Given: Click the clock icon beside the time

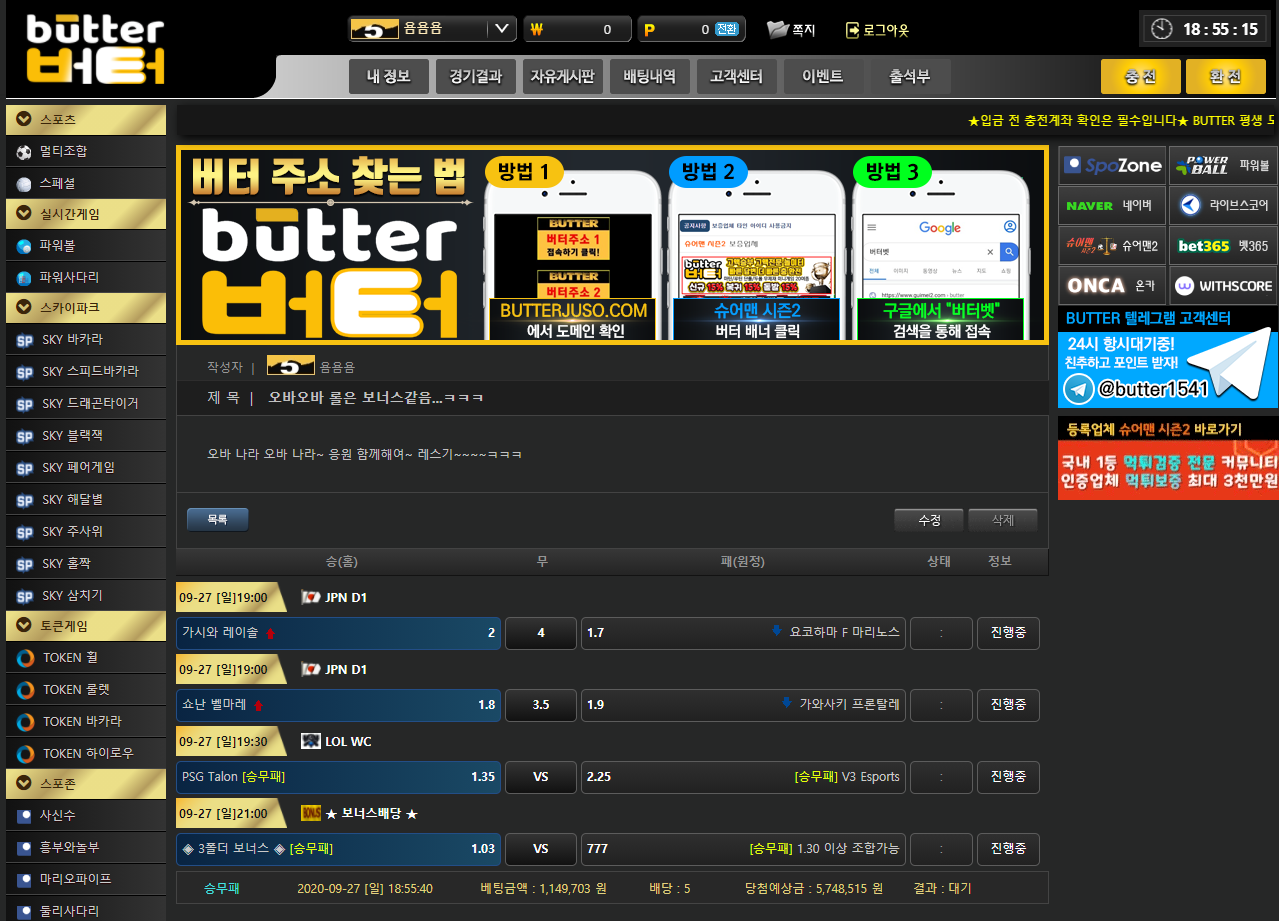Looking at the screenshot, I should tap(1161, 29).
